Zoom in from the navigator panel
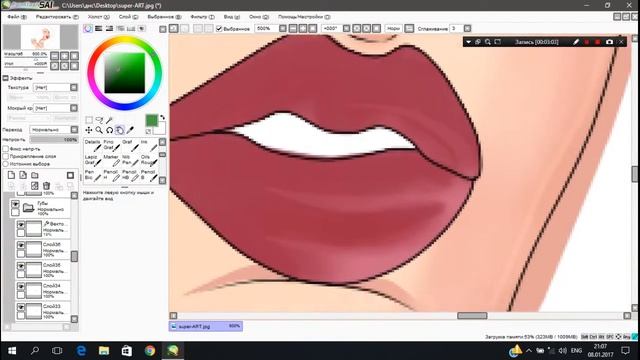Screen dimensions: 640x360 click(x=64, y=56)
